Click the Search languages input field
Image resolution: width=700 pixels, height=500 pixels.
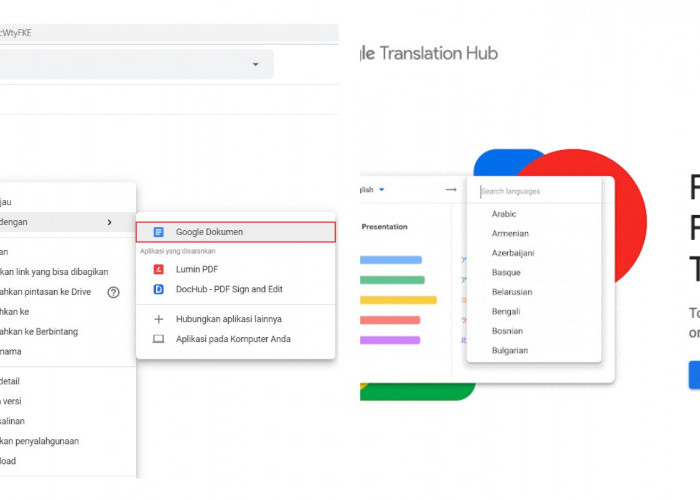coord(535,191)
